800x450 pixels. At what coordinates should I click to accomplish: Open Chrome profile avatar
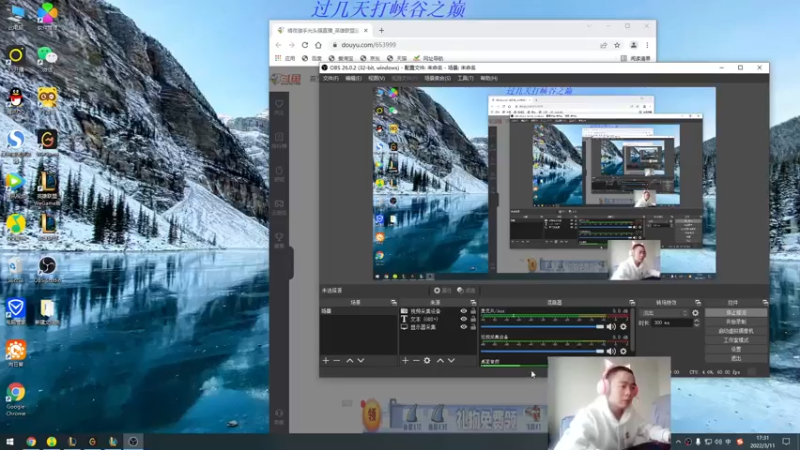point(634,45)
